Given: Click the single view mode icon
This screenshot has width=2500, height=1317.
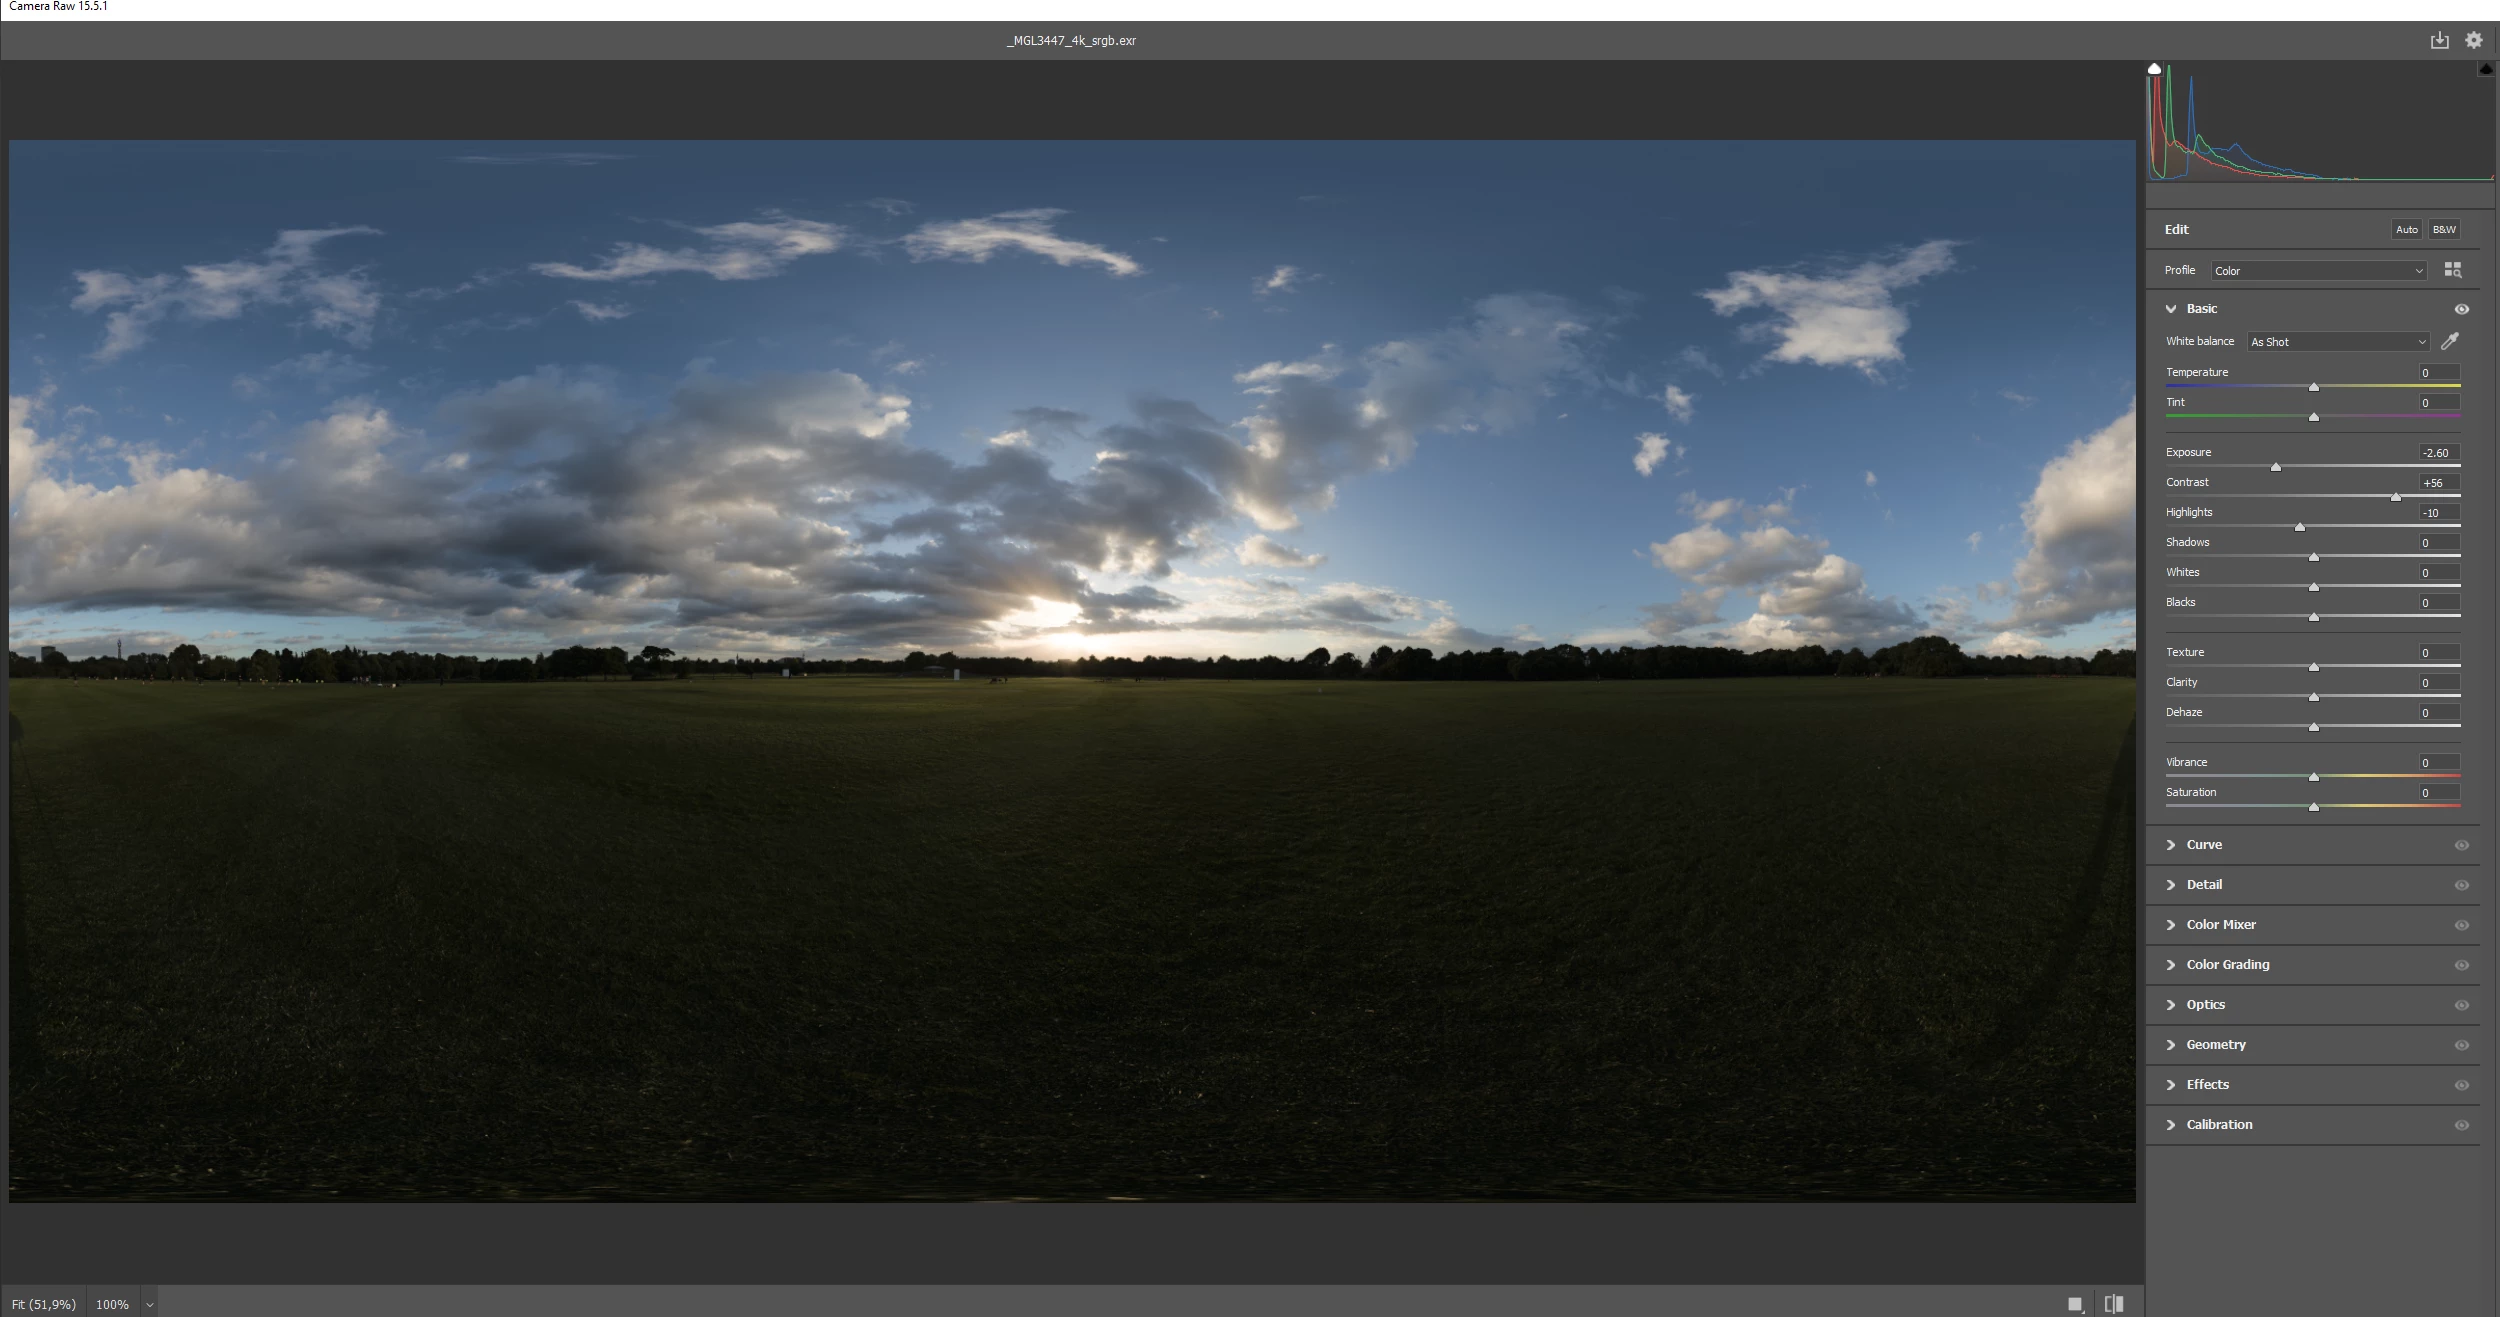Looking at the screenshot, I should (2075, 1304).
